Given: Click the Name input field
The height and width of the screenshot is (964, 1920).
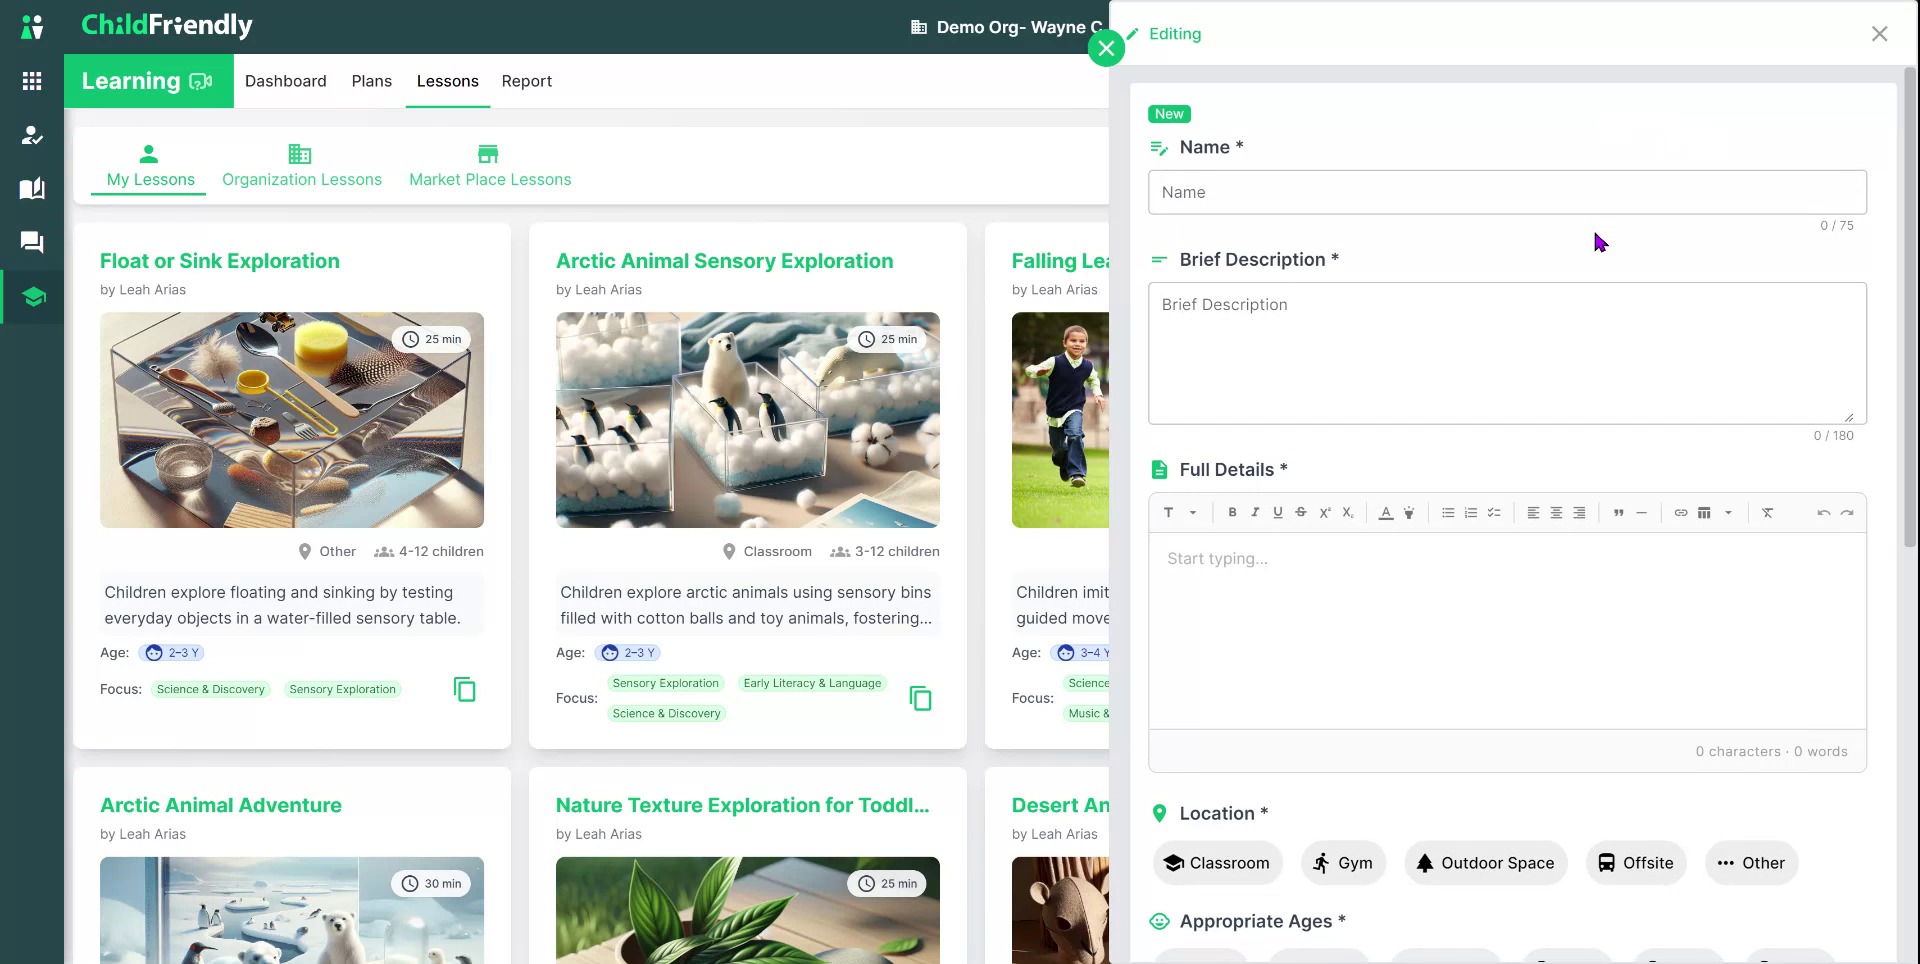Looking at the screenshot, I should pos(1507,192).
